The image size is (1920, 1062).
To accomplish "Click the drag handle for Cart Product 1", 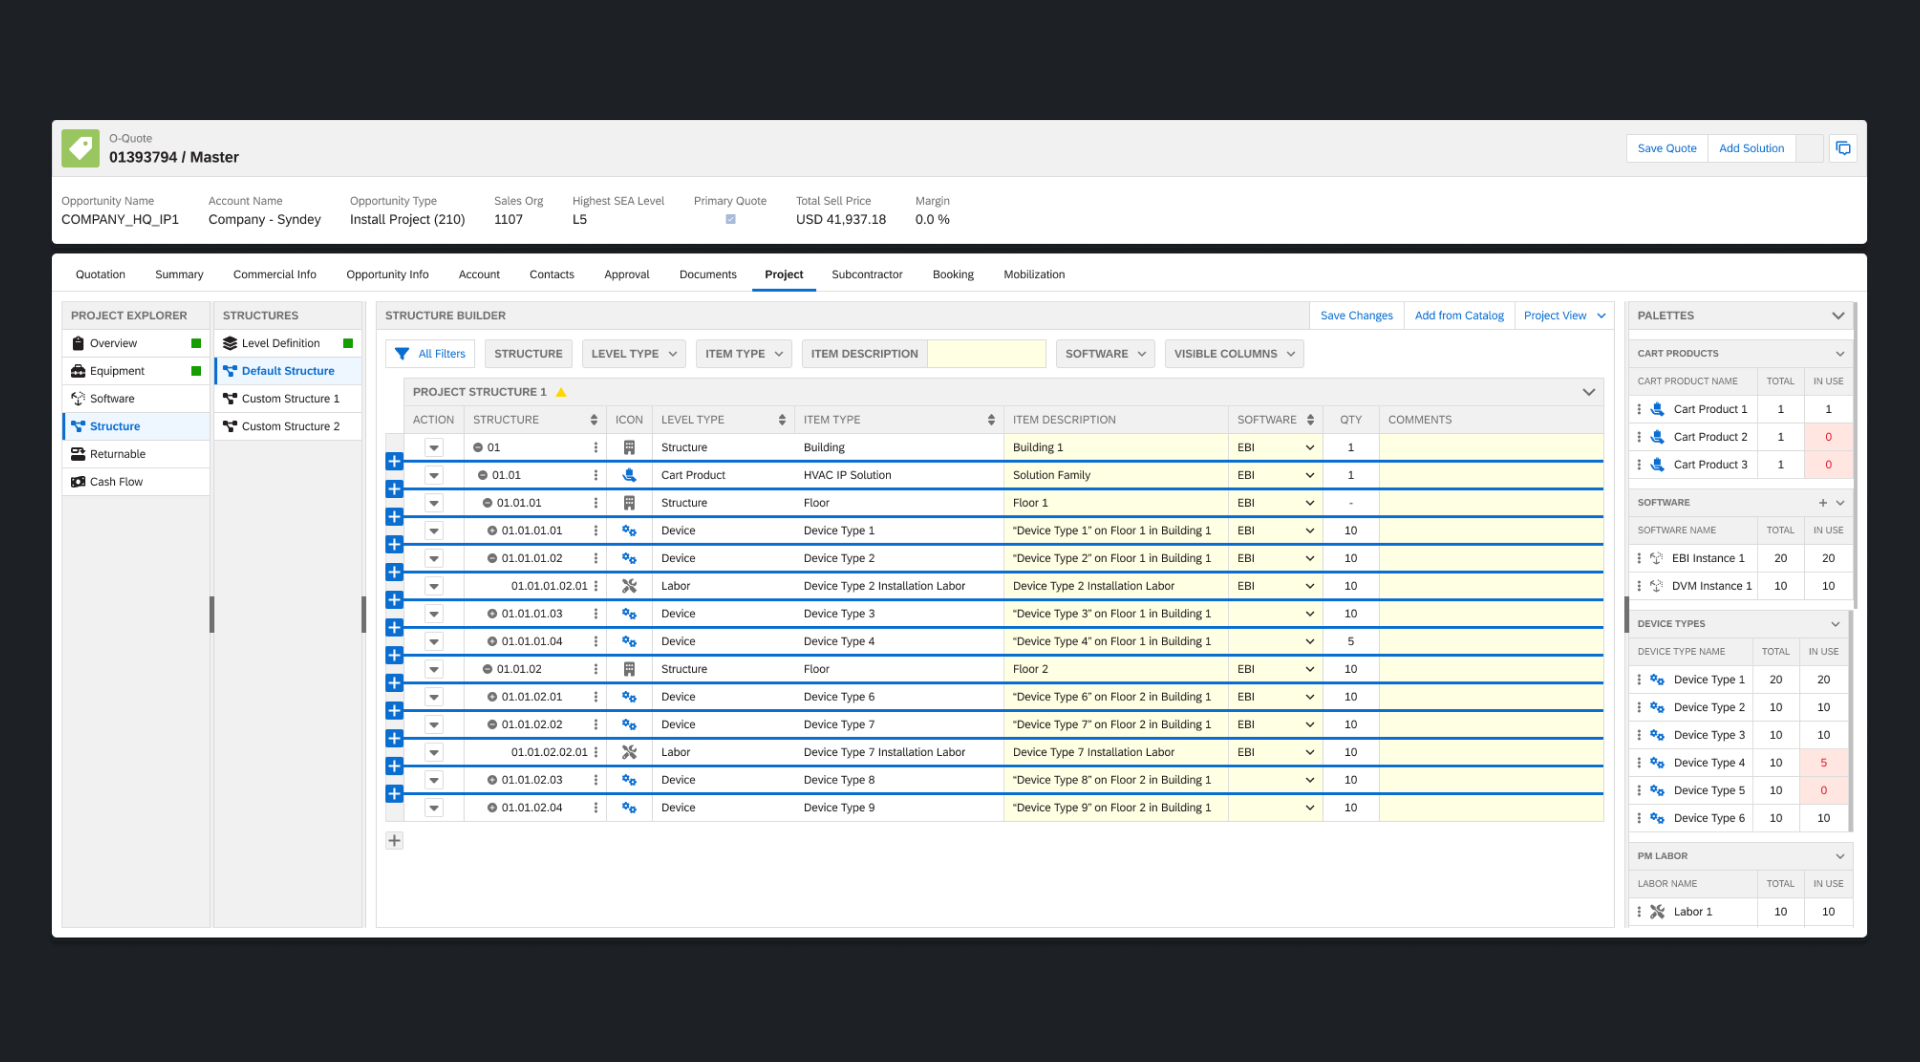I will 1639,409.
